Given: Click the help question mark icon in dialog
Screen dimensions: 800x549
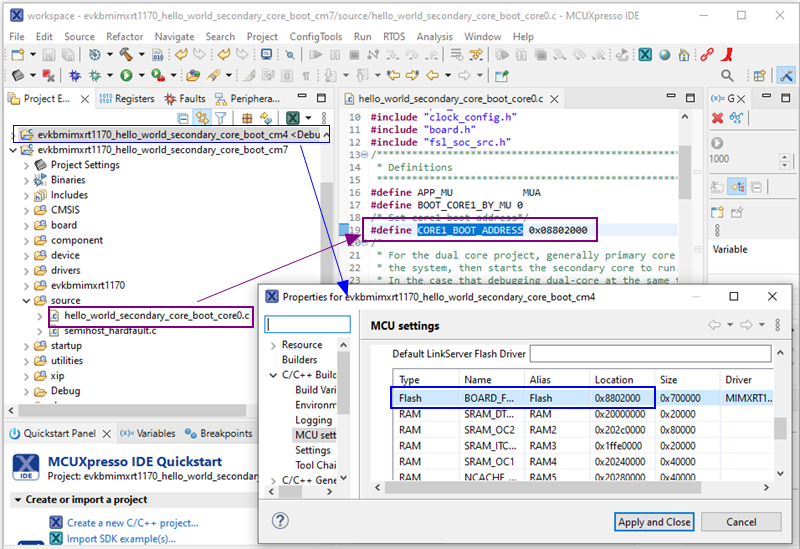Looking at the screenshot, I should pos(280,520).
